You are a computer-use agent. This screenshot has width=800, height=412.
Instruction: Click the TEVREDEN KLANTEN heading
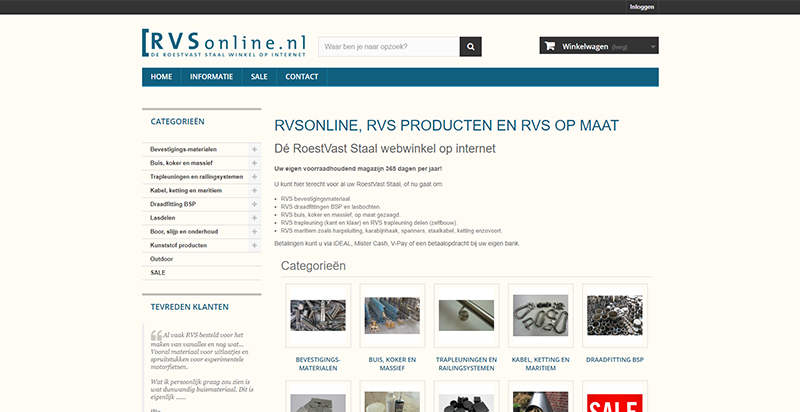(189, 307)
